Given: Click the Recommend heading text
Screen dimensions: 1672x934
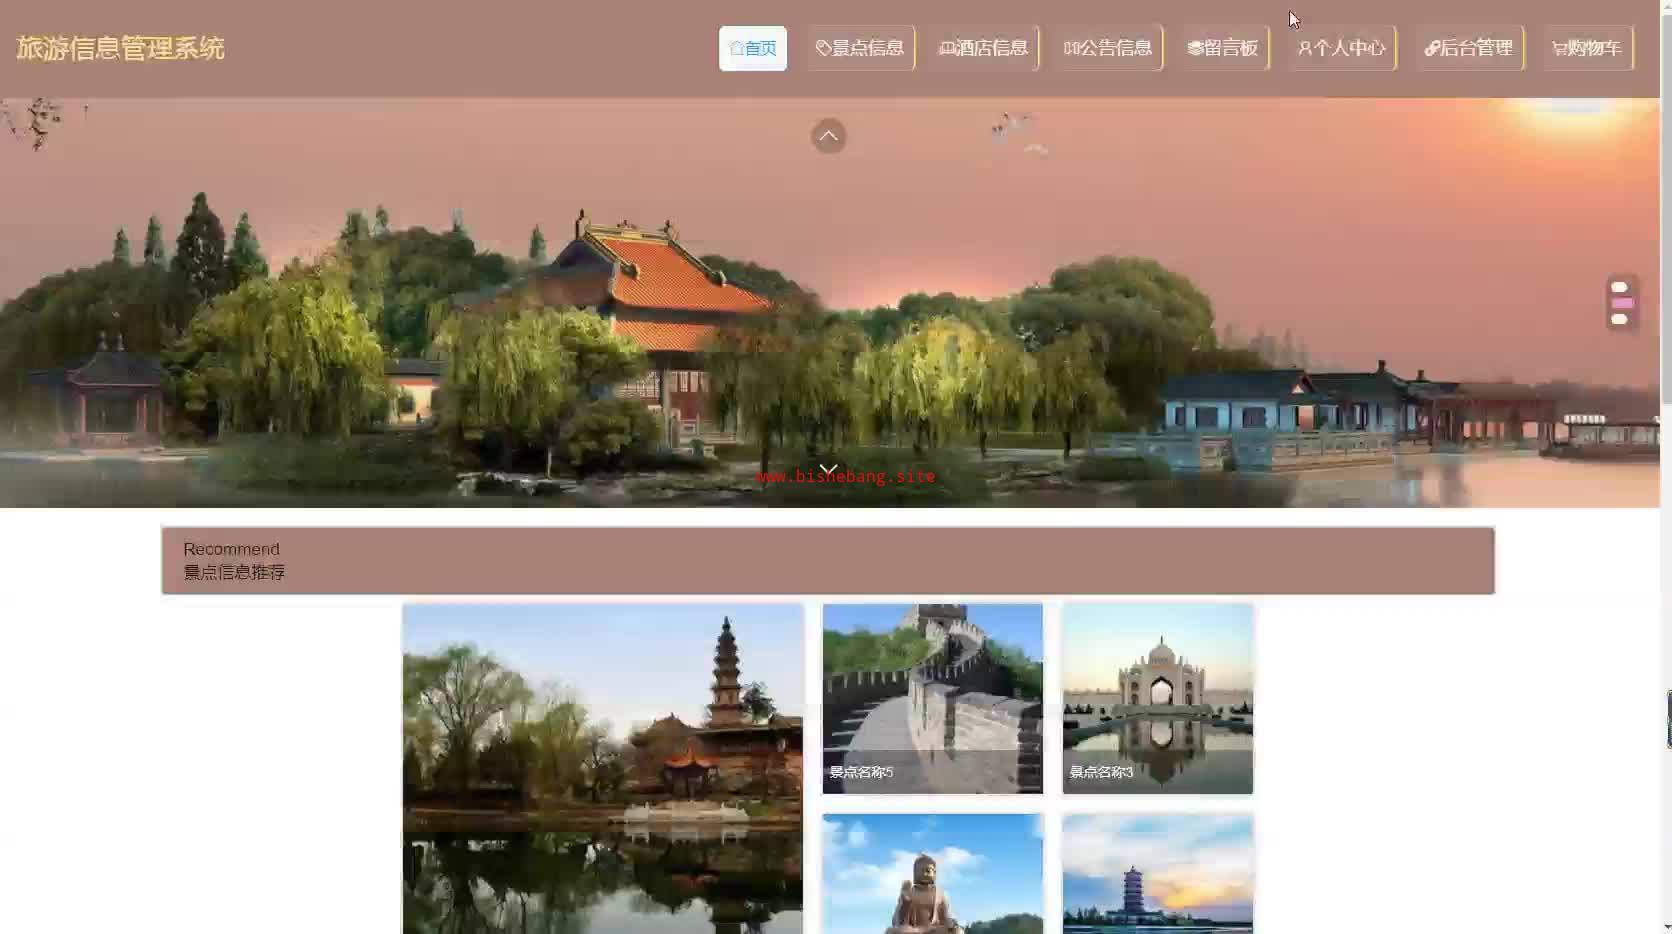Looking at the screenshot, I should 231,549.
